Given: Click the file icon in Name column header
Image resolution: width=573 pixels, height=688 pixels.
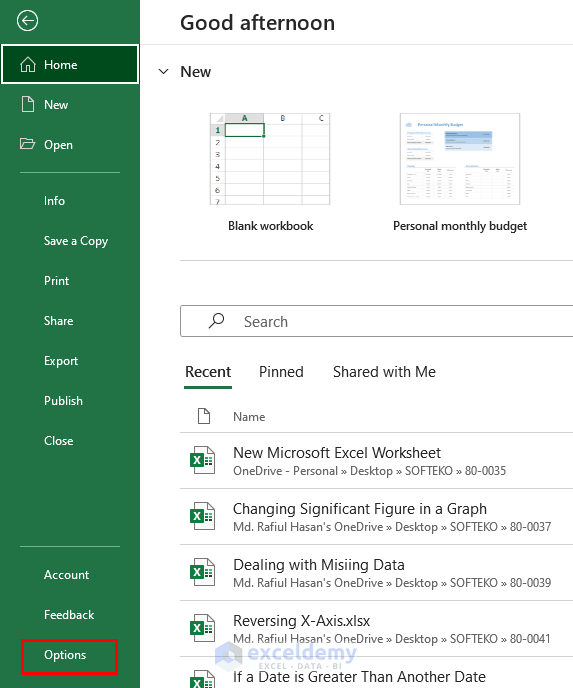Looking at the screenshot, I should click(x=204, y=416).
